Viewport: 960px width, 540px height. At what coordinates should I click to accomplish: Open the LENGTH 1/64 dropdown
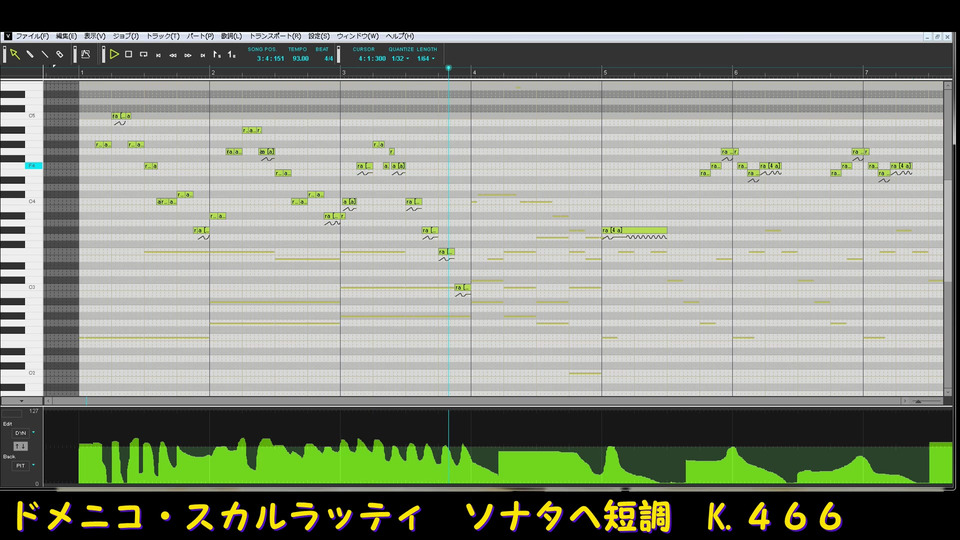pos(426,59)
